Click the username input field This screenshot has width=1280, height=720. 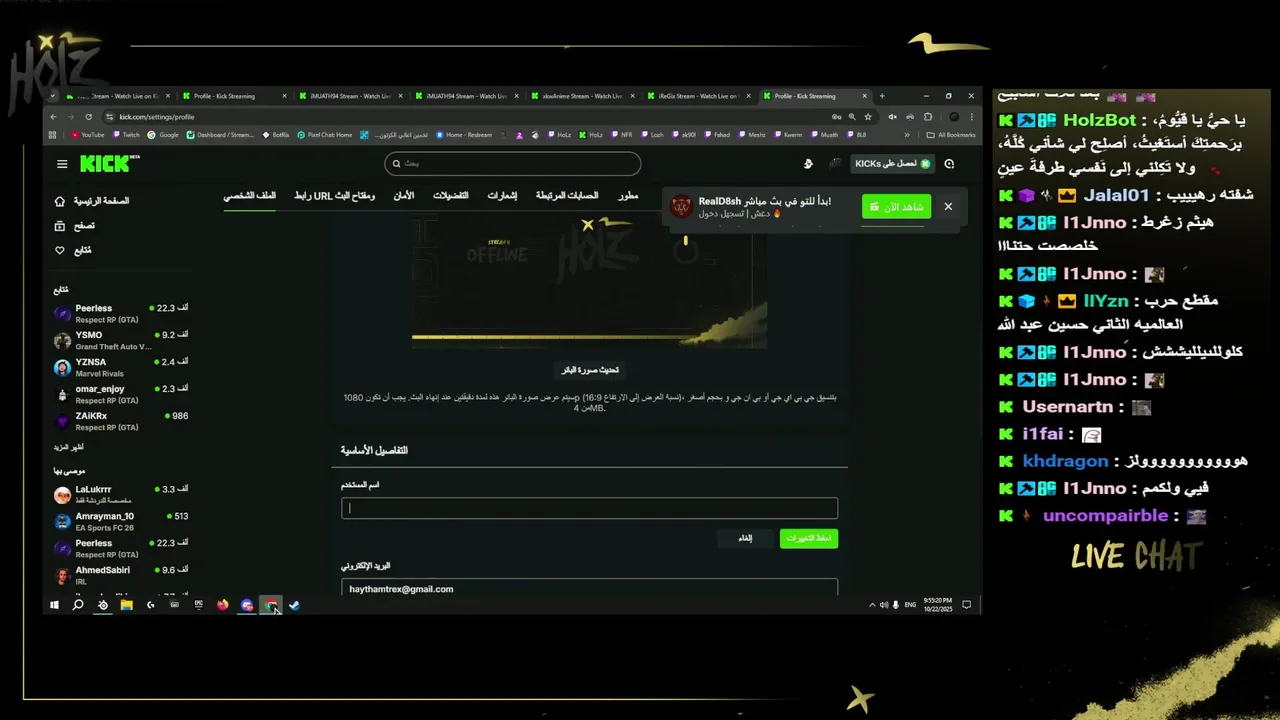click(589, 508)
